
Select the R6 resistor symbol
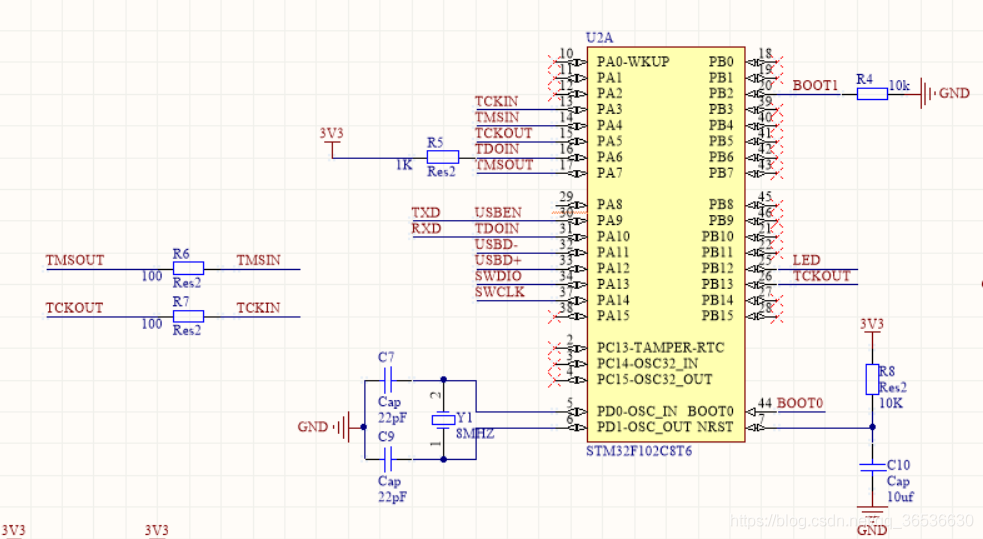coord(188,268)
